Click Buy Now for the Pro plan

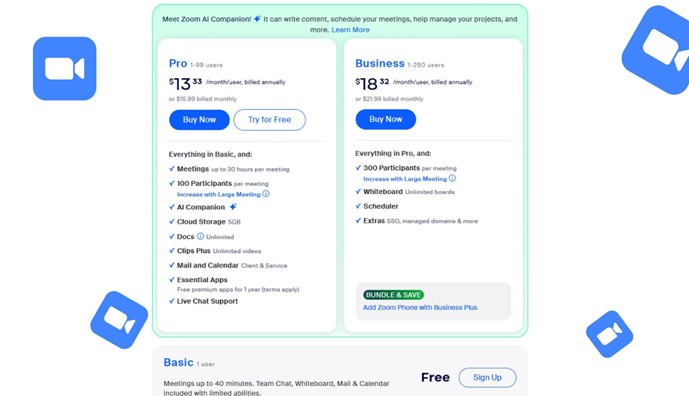point(199,120)
